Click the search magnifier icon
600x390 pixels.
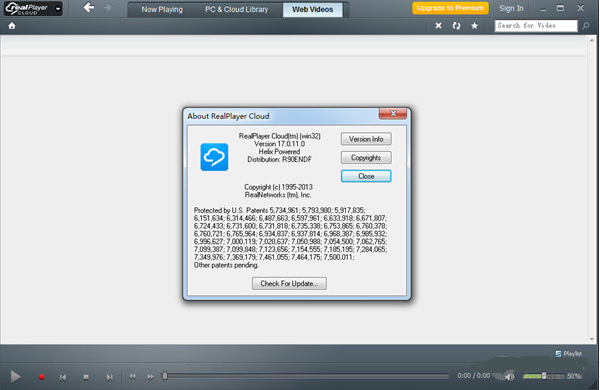(586, 26)
